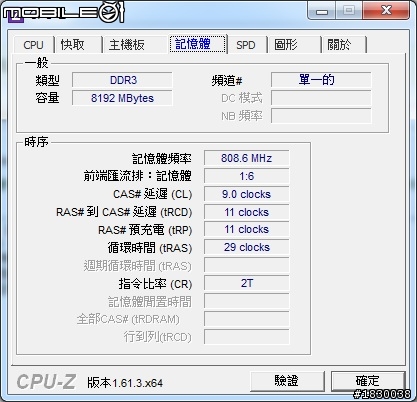Click the 2T command rate value
Image resolution: width=417 pixels, height=402 pixels.
tap(247, 283)
